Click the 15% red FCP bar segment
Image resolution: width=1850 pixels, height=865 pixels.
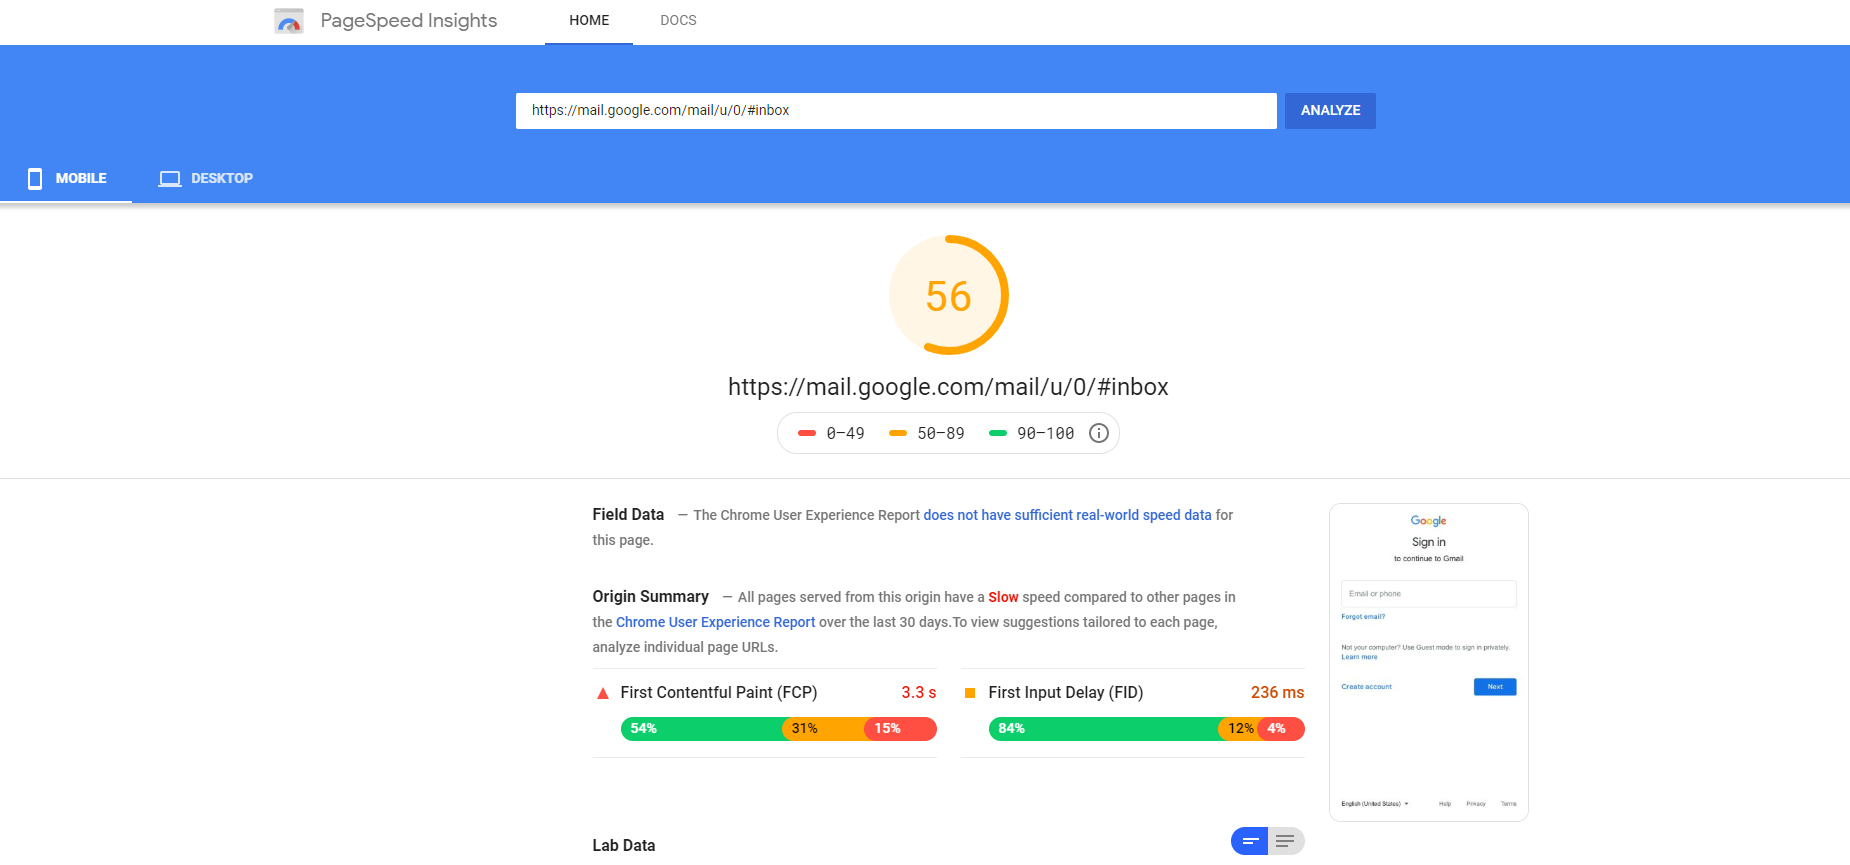pyautogui.click(x=900, y=729)
